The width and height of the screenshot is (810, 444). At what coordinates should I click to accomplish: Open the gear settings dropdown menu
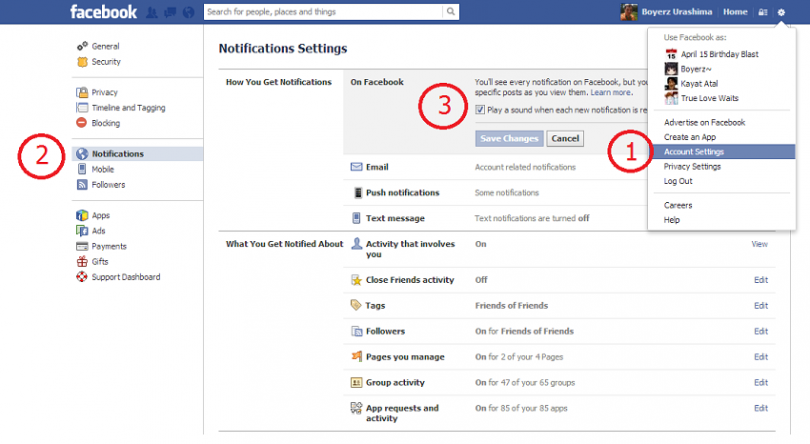pos(781,12)
